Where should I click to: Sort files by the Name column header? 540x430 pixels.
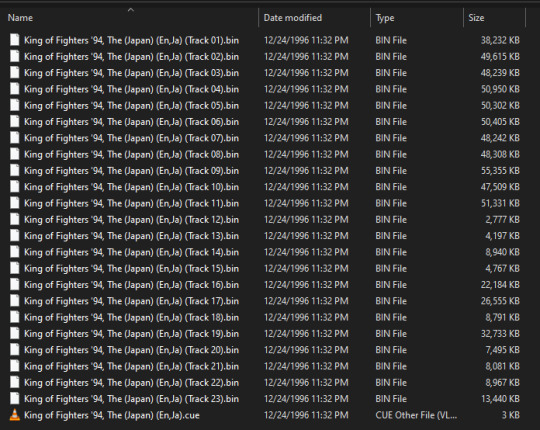pos(20,18)
